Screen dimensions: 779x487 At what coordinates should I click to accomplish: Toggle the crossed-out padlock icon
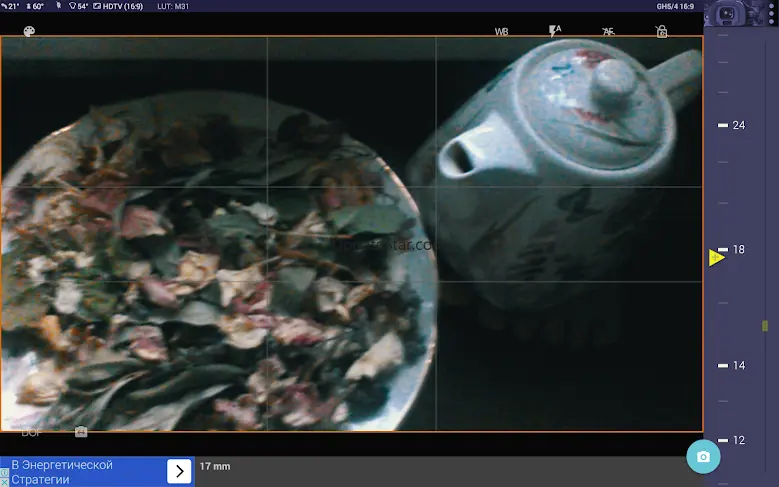click(x=661, y=31)
